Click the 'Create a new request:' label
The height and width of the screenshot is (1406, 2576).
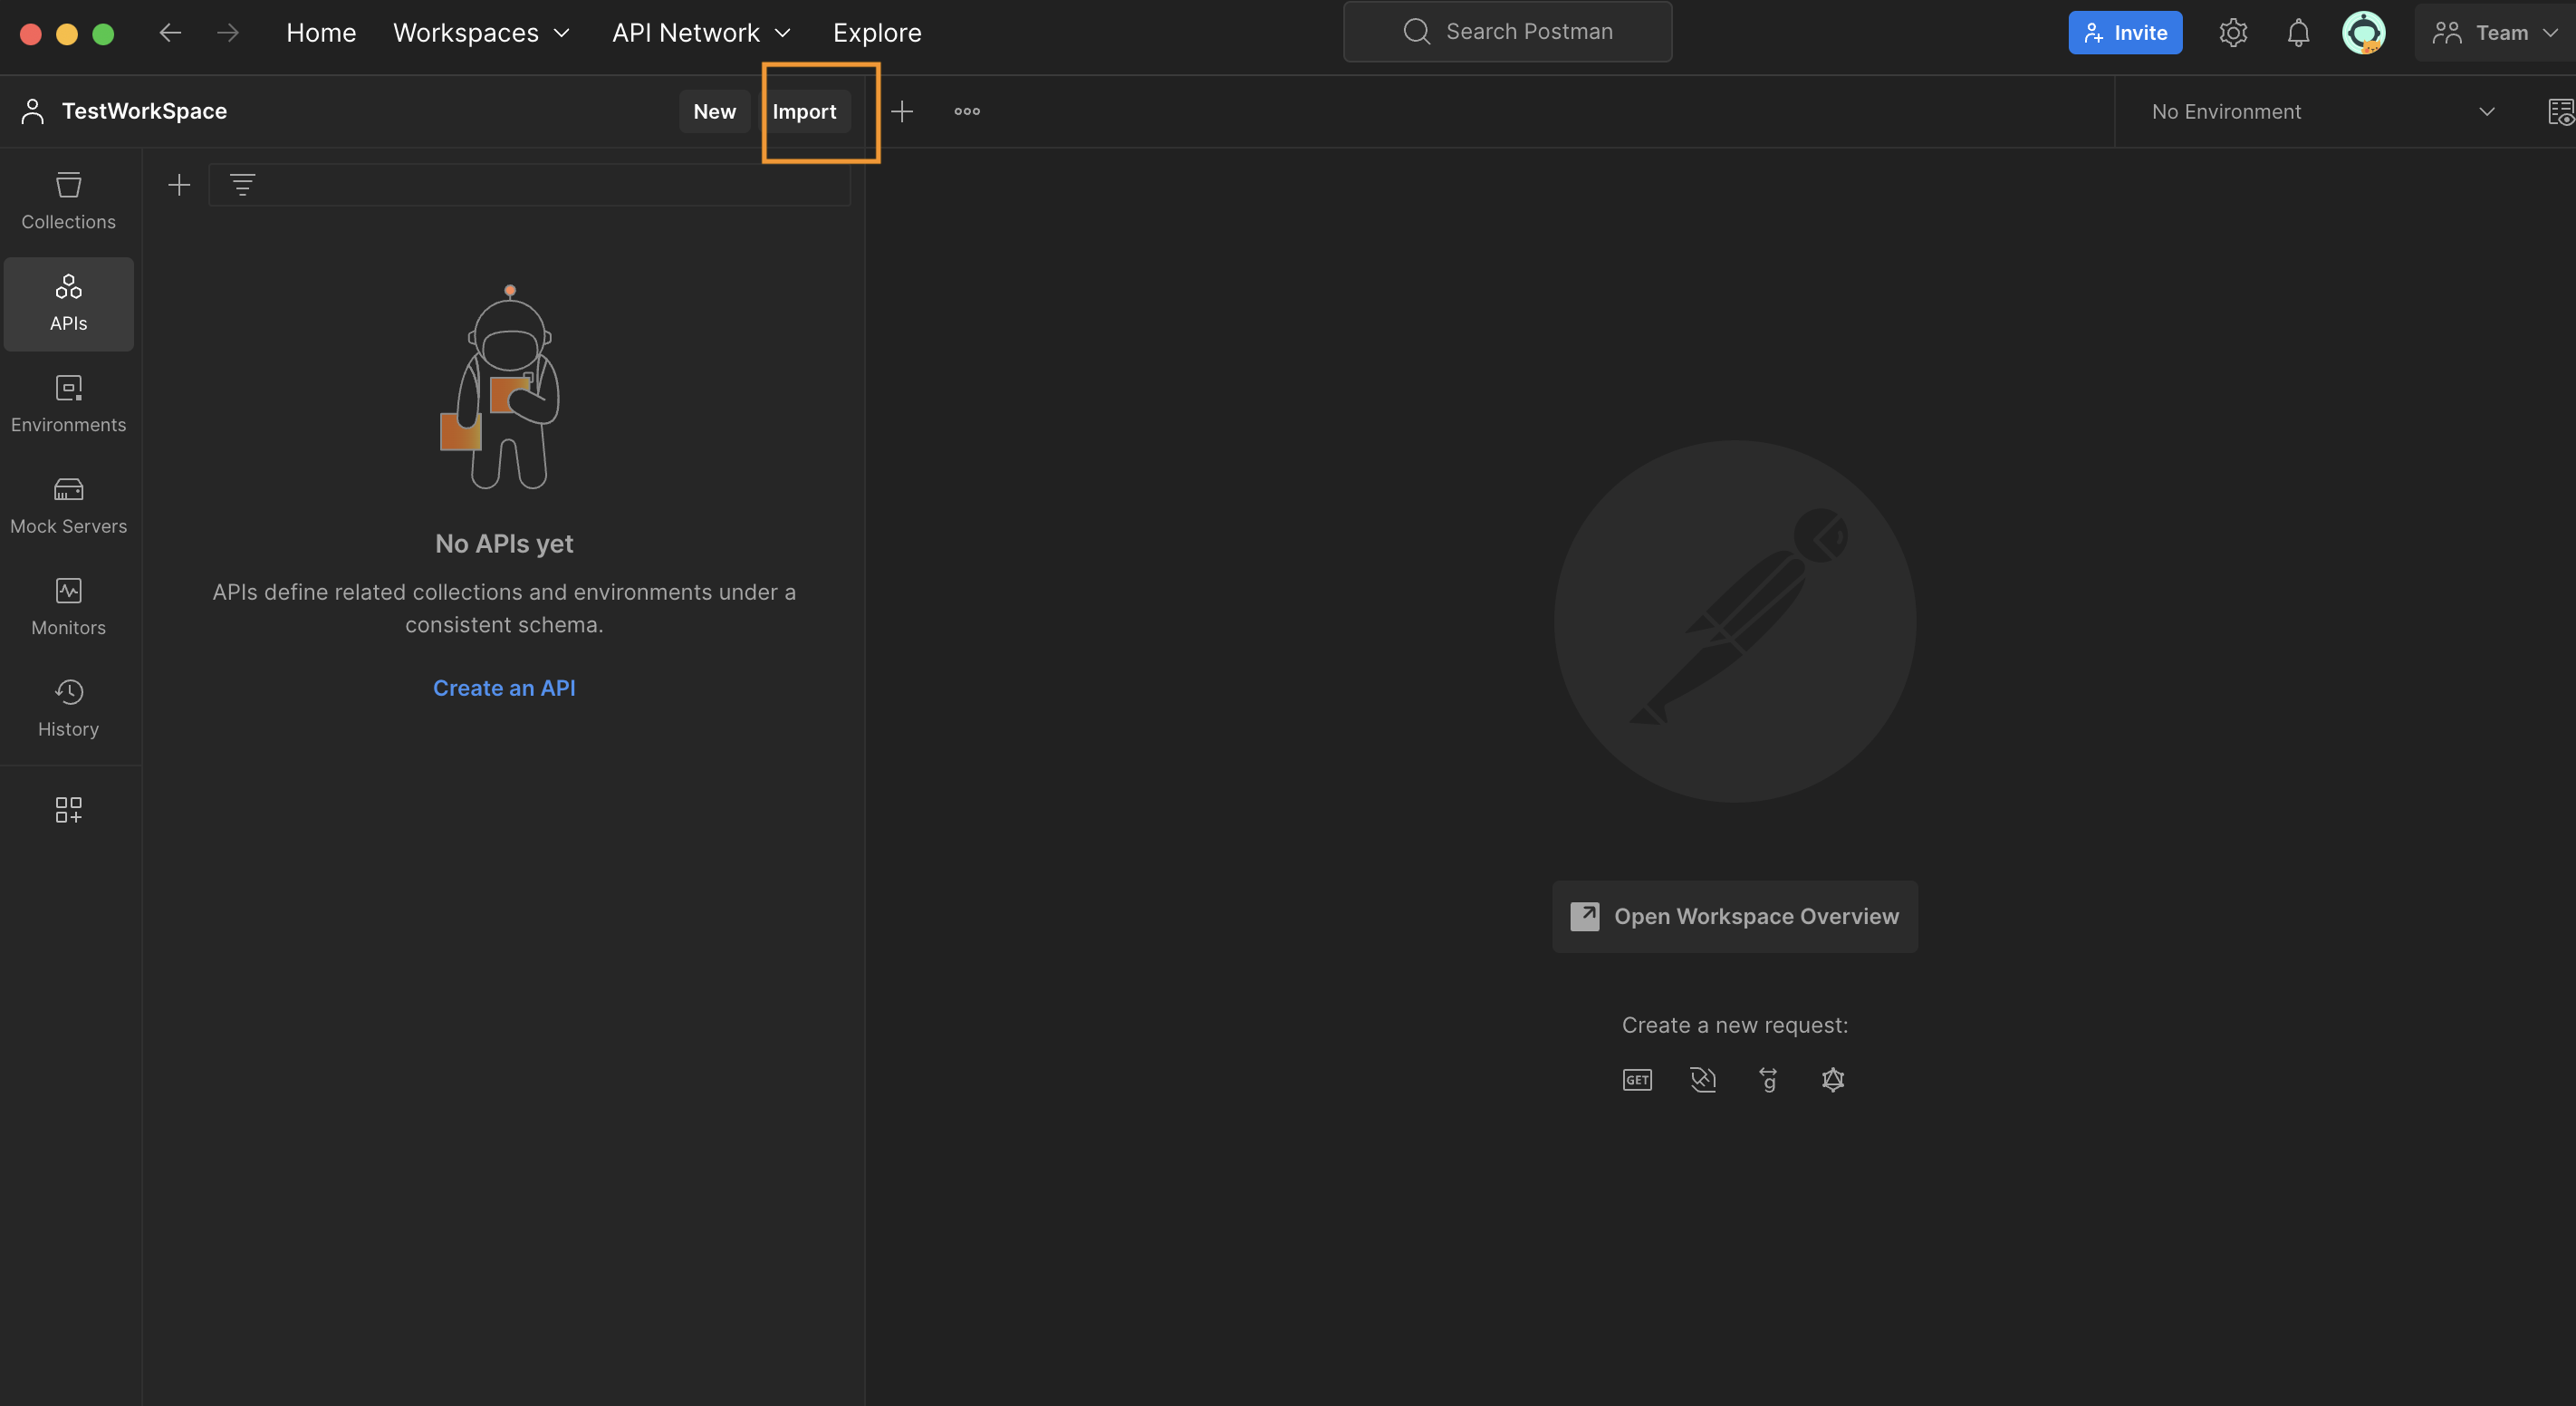point(1735,1026)
